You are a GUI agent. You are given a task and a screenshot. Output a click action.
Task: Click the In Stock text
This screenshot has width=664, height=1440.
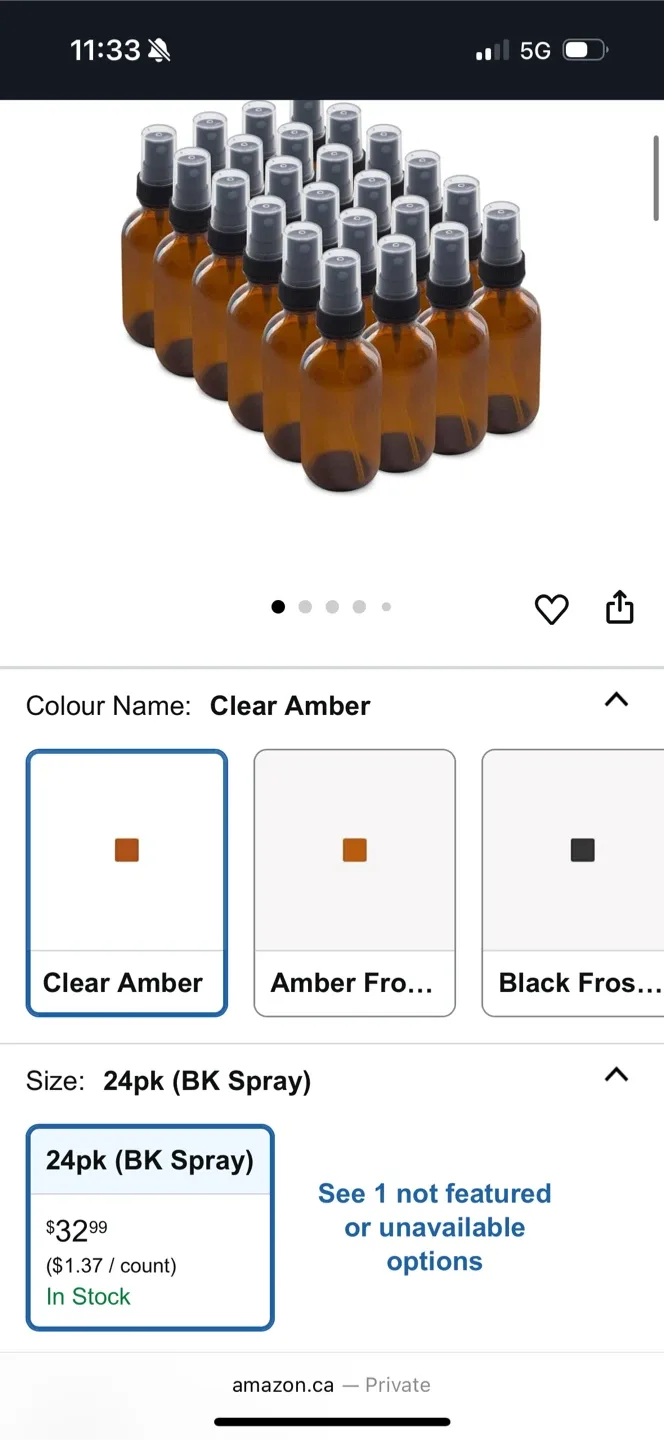pos(88,1297)
